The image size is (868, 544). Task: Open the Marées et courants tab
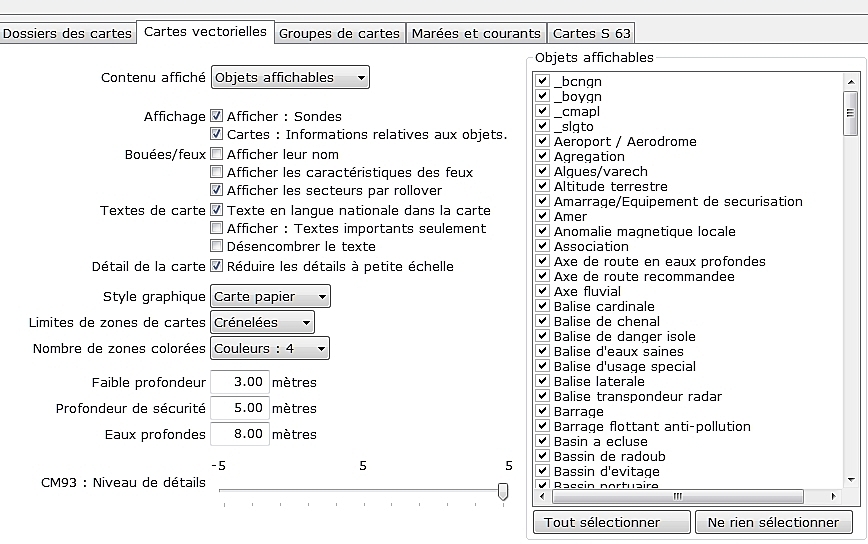[x=476, y=33]
